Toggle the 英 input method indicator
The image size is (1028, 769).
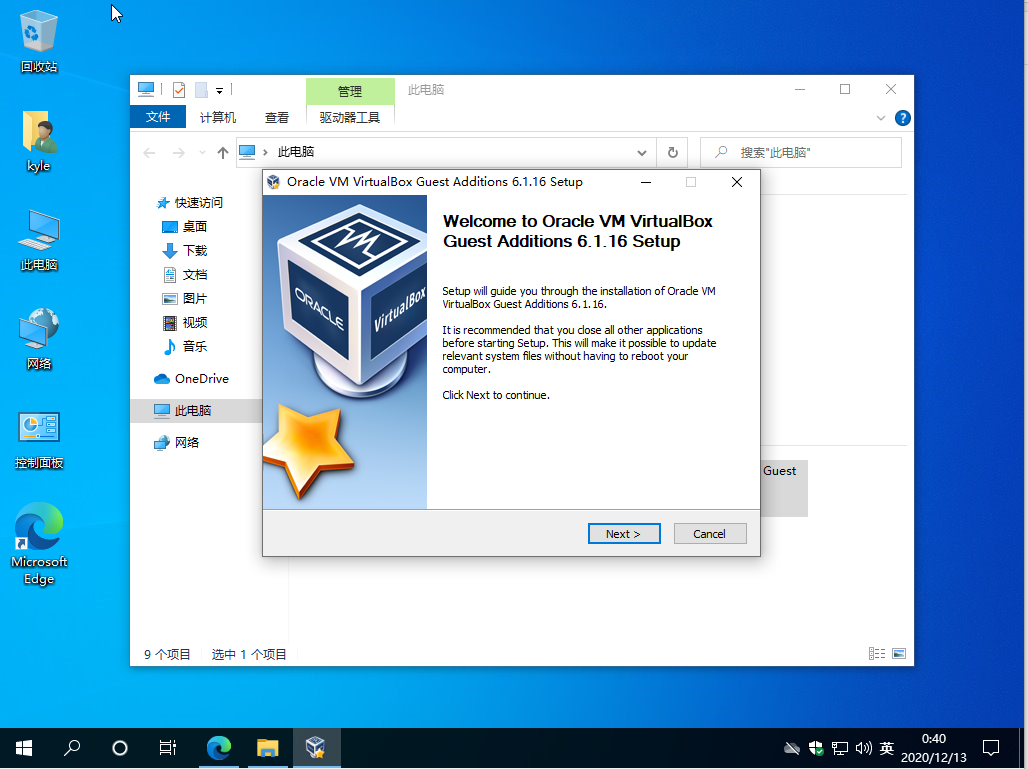tap(886, 747)
